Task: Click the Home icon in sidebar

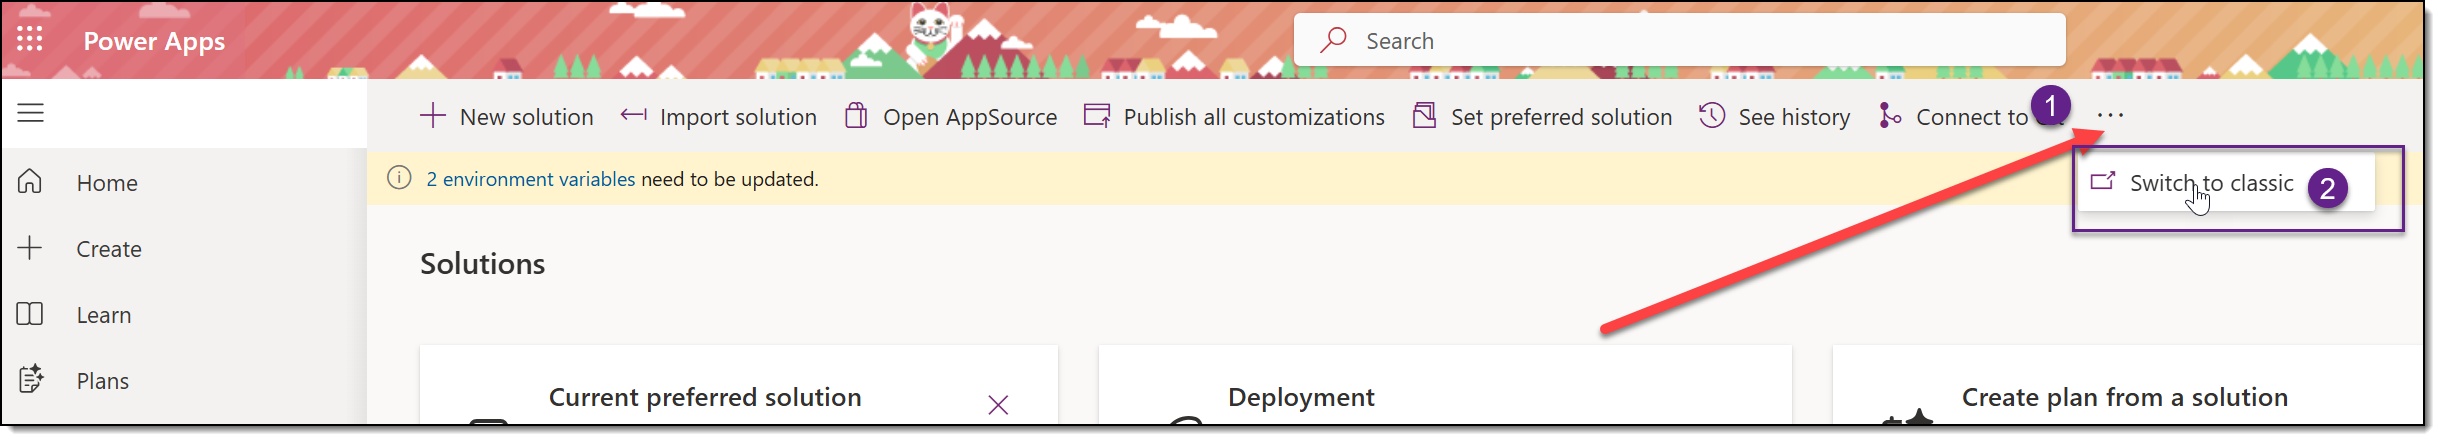Action: pos(30,182)
